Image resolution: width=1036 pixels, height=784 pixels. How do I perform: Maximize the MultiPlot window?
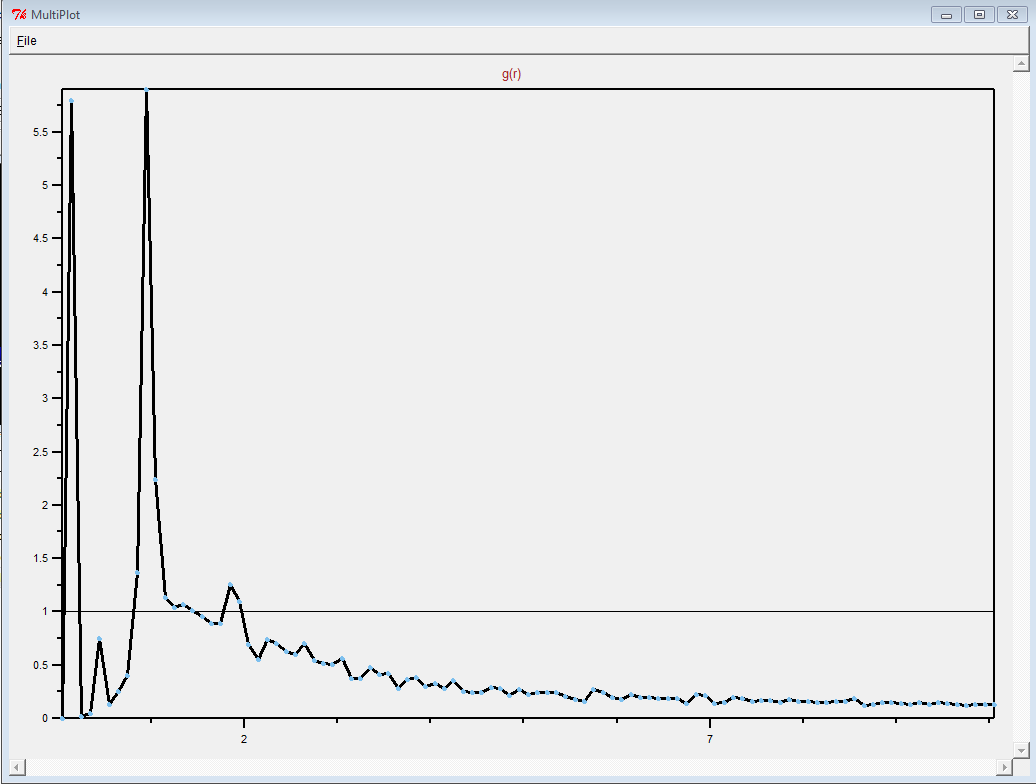click(979, 15)
